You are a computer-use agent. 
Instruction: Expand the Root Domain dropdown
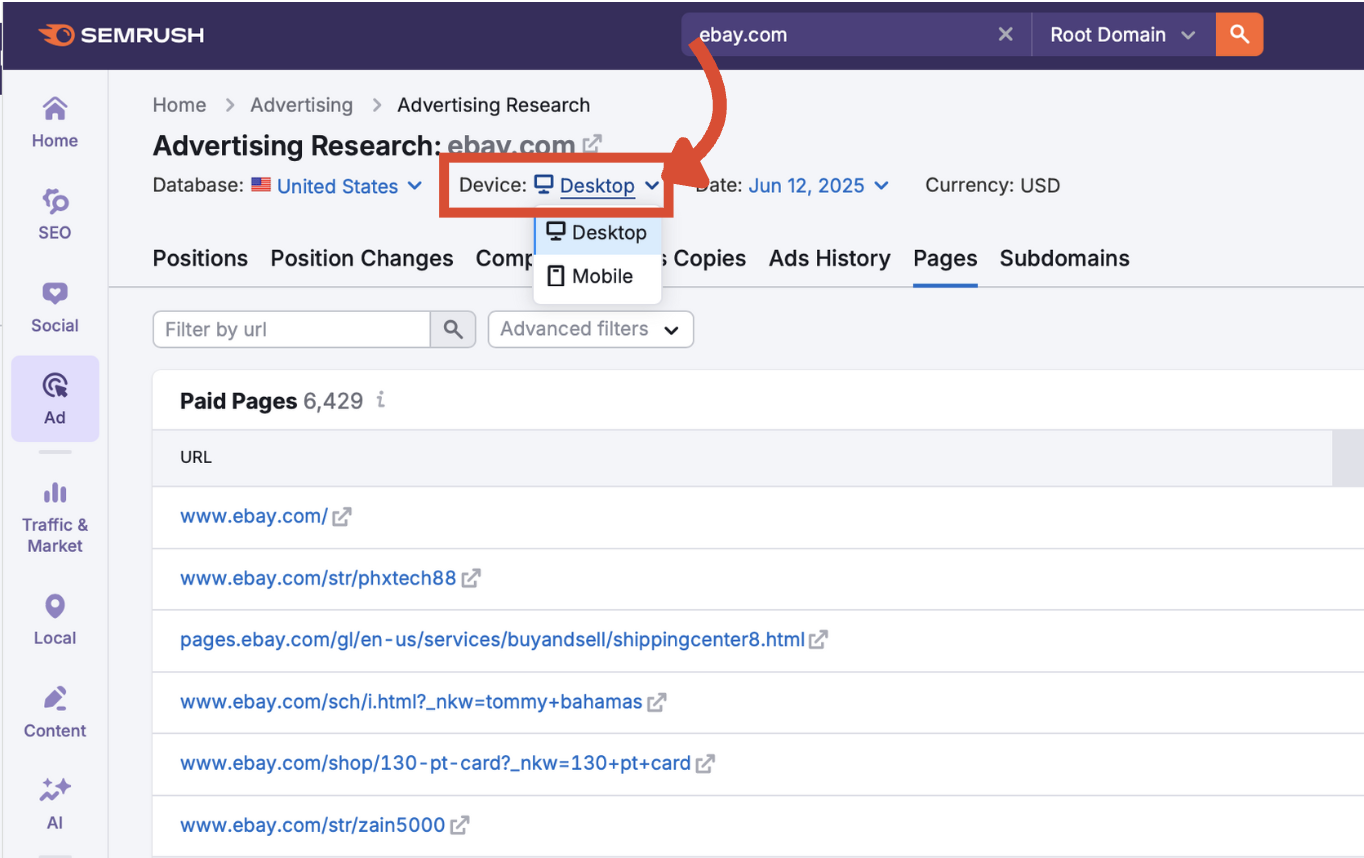[x=1122, y=35]
